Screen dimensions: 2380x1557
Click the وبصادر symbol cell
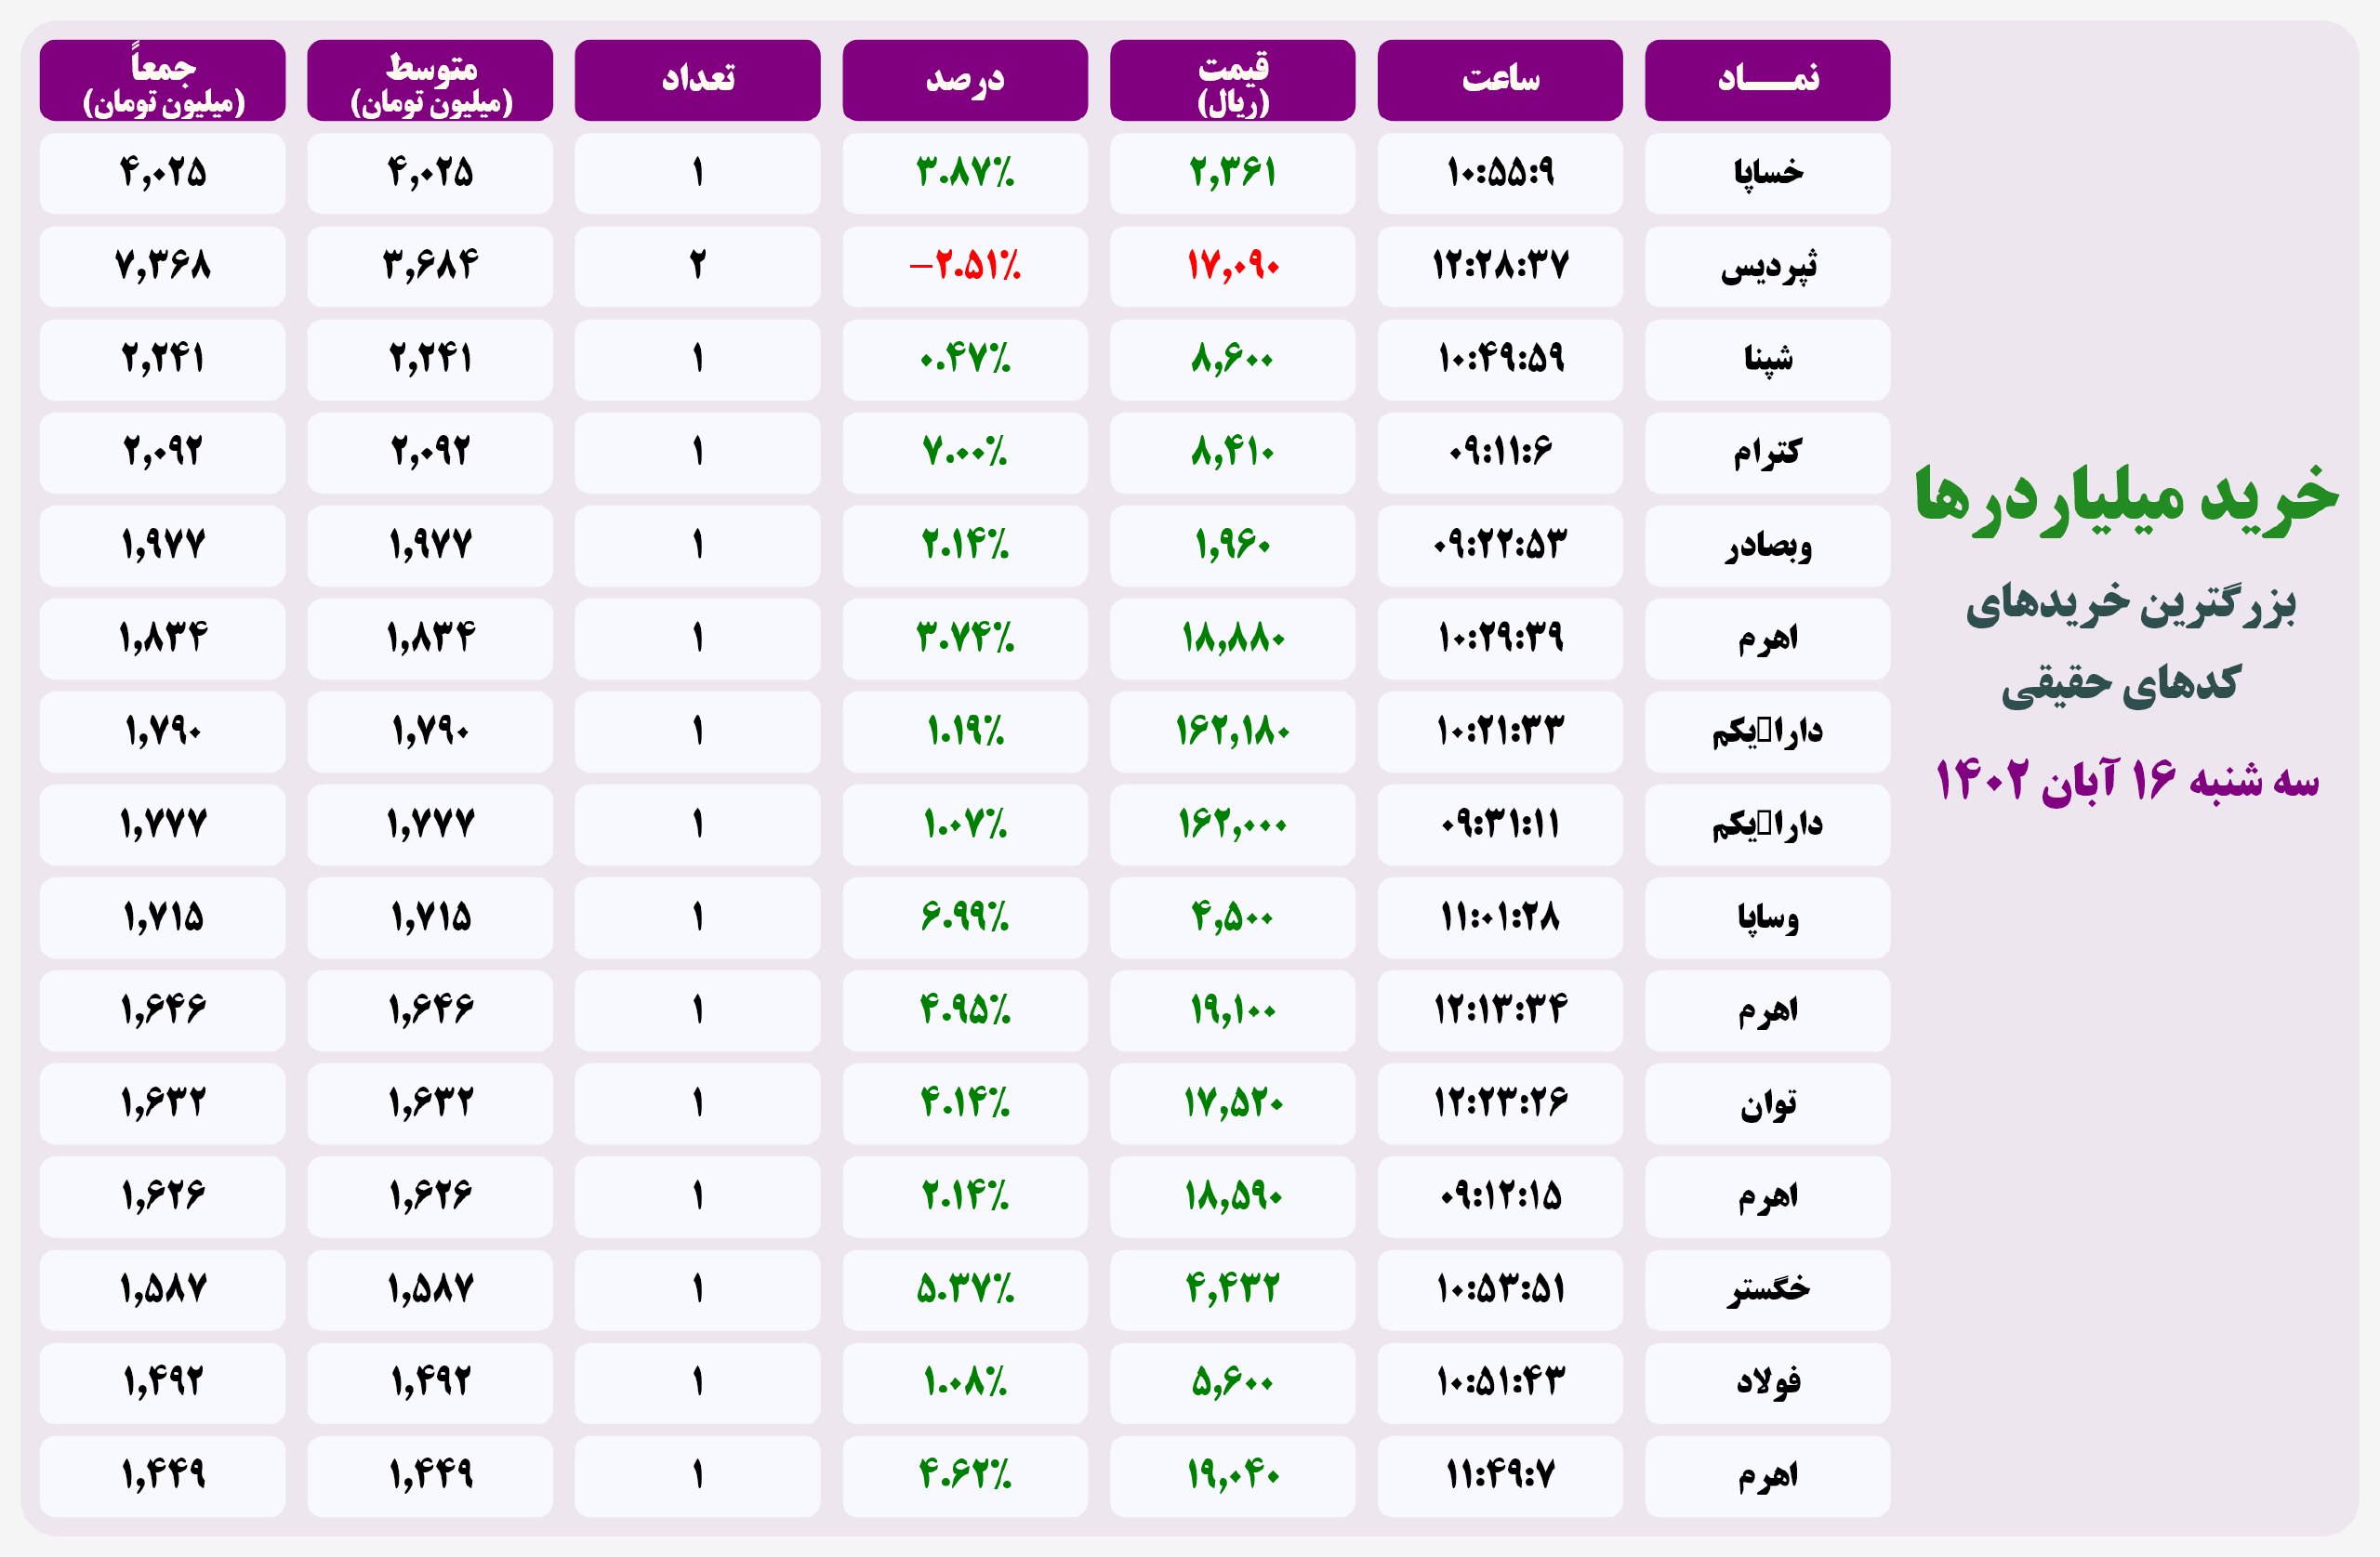coord(1767,545)
